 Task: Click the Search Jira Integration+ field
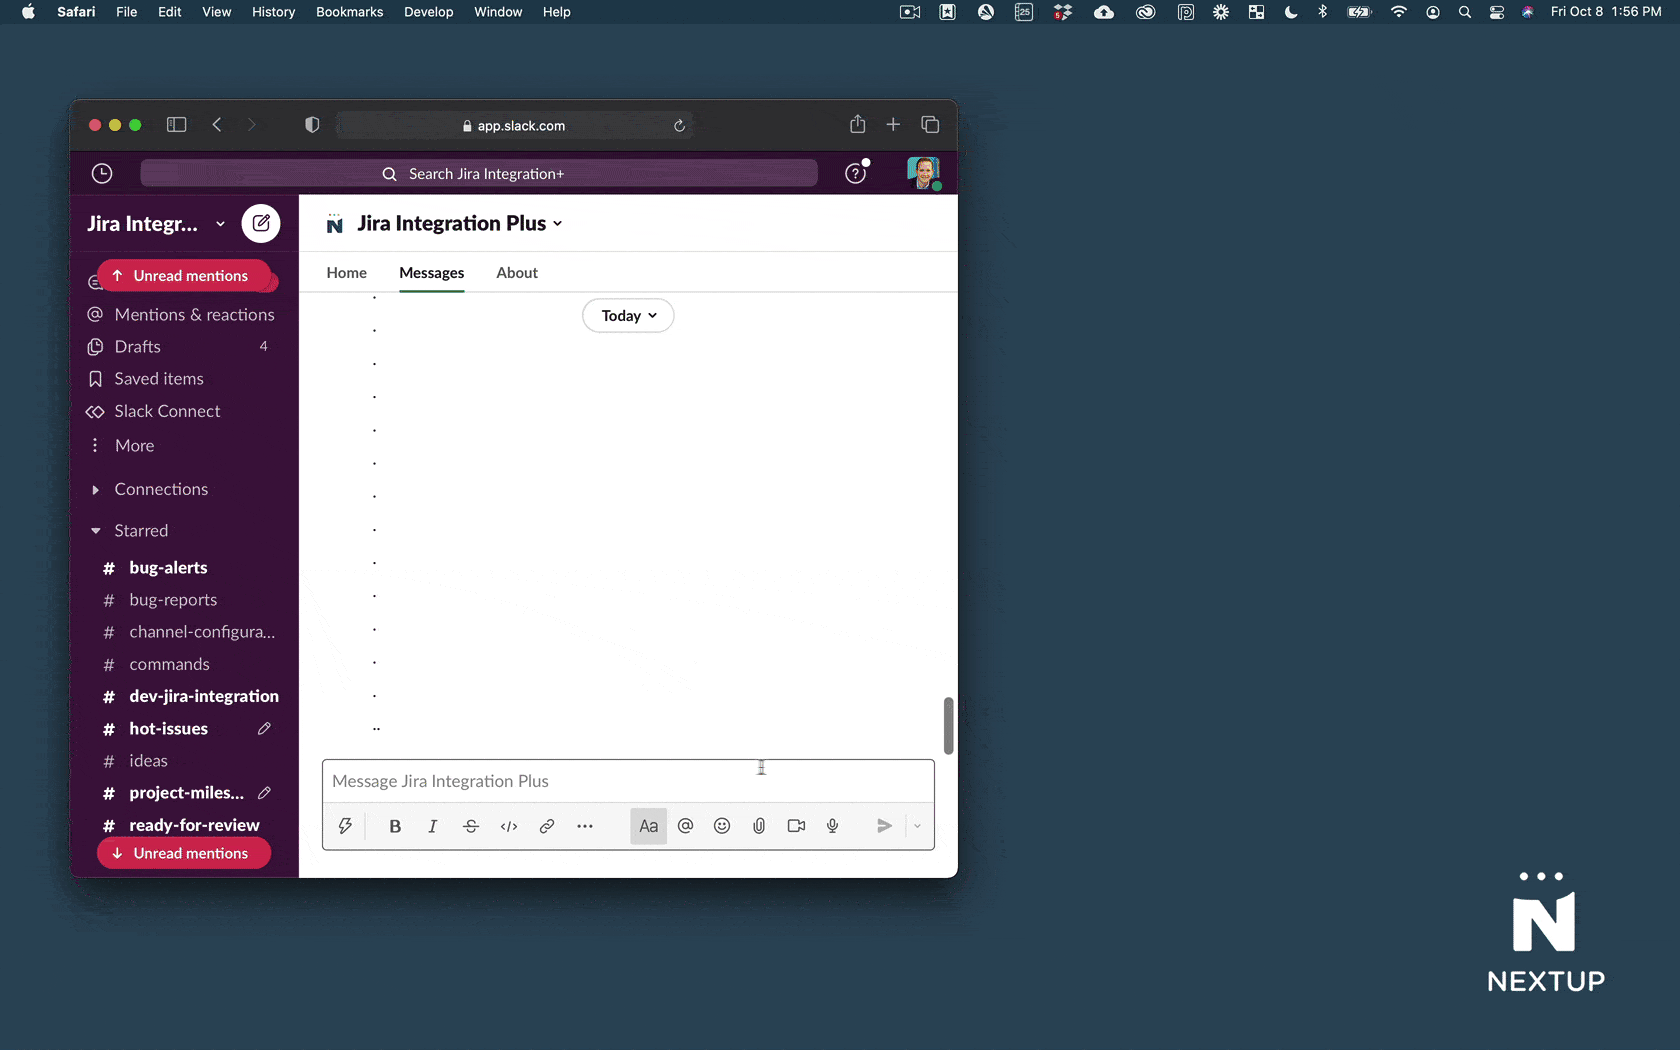click(x=479, y=174)
